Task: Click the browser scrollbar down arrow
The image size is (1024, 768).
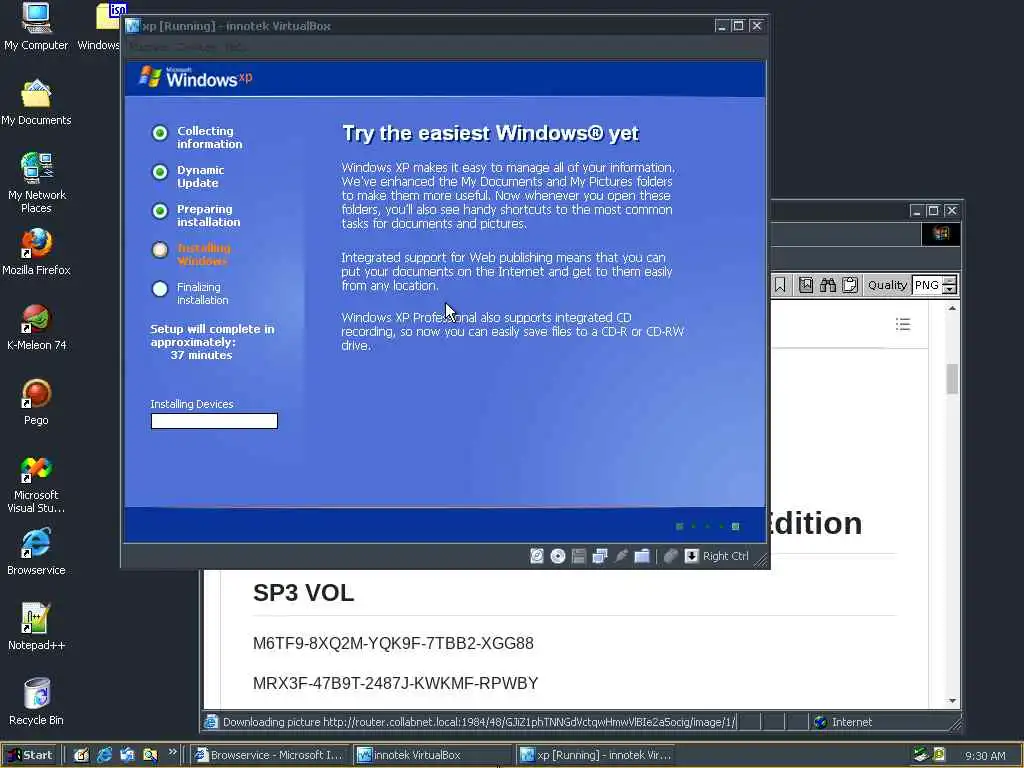Action: pyautogui.click(x=953, y=701)
